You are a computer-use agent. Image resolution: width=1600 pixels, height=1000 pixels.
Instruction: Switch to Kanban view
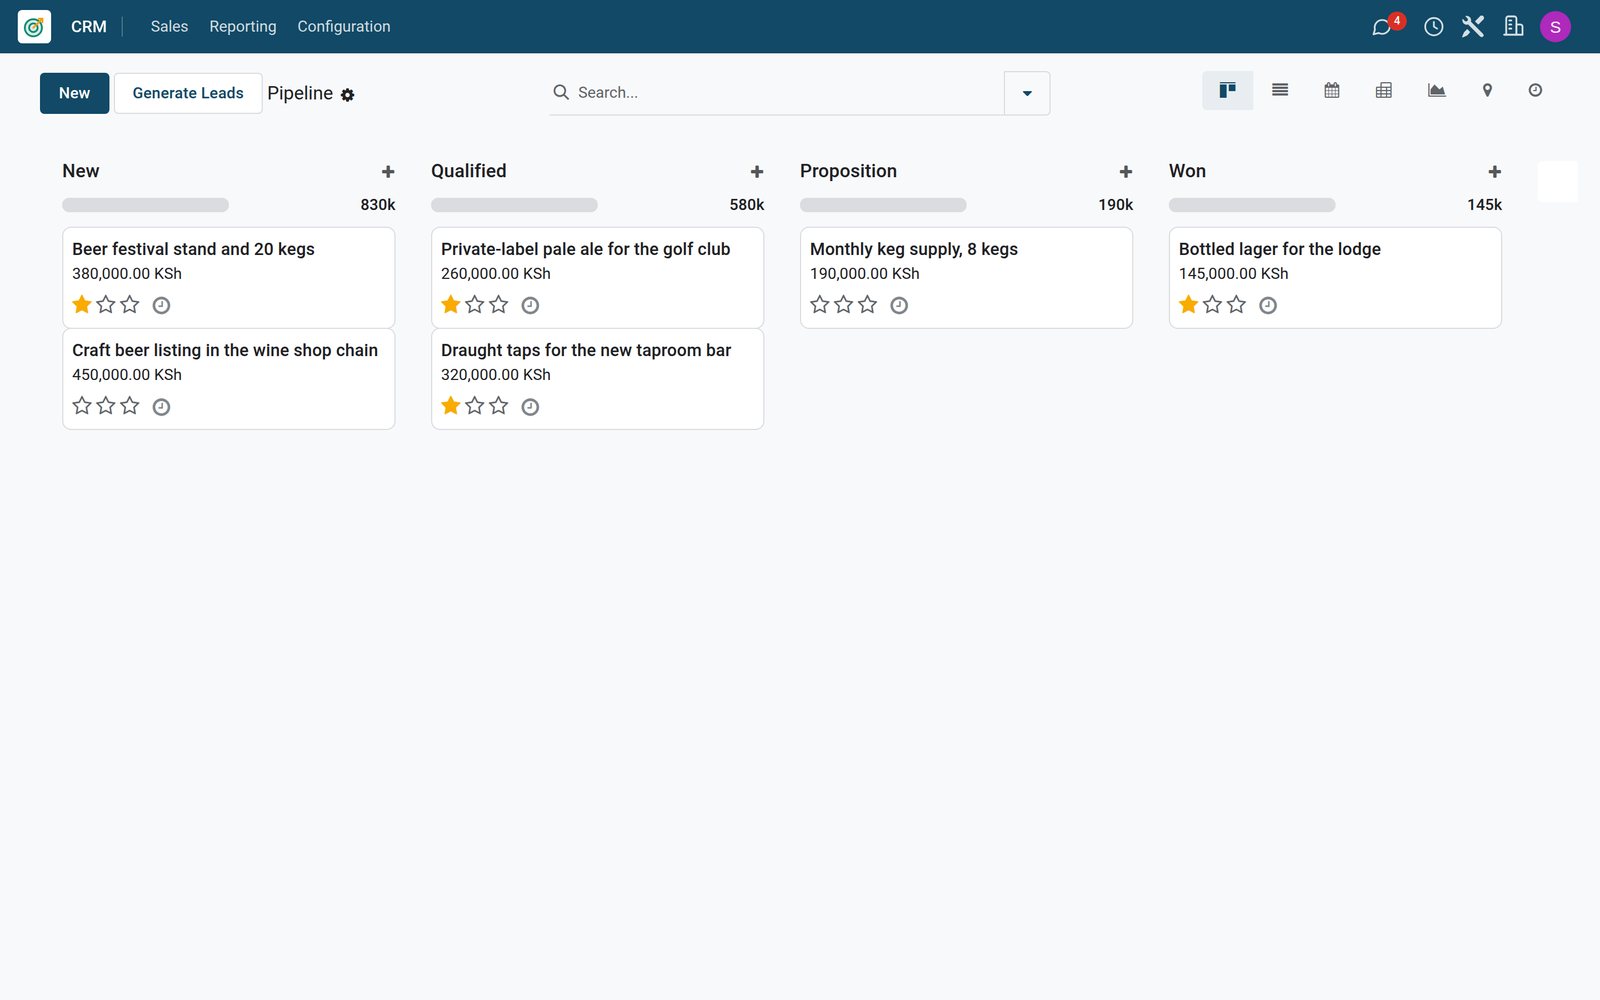[x=1227, y=90]
